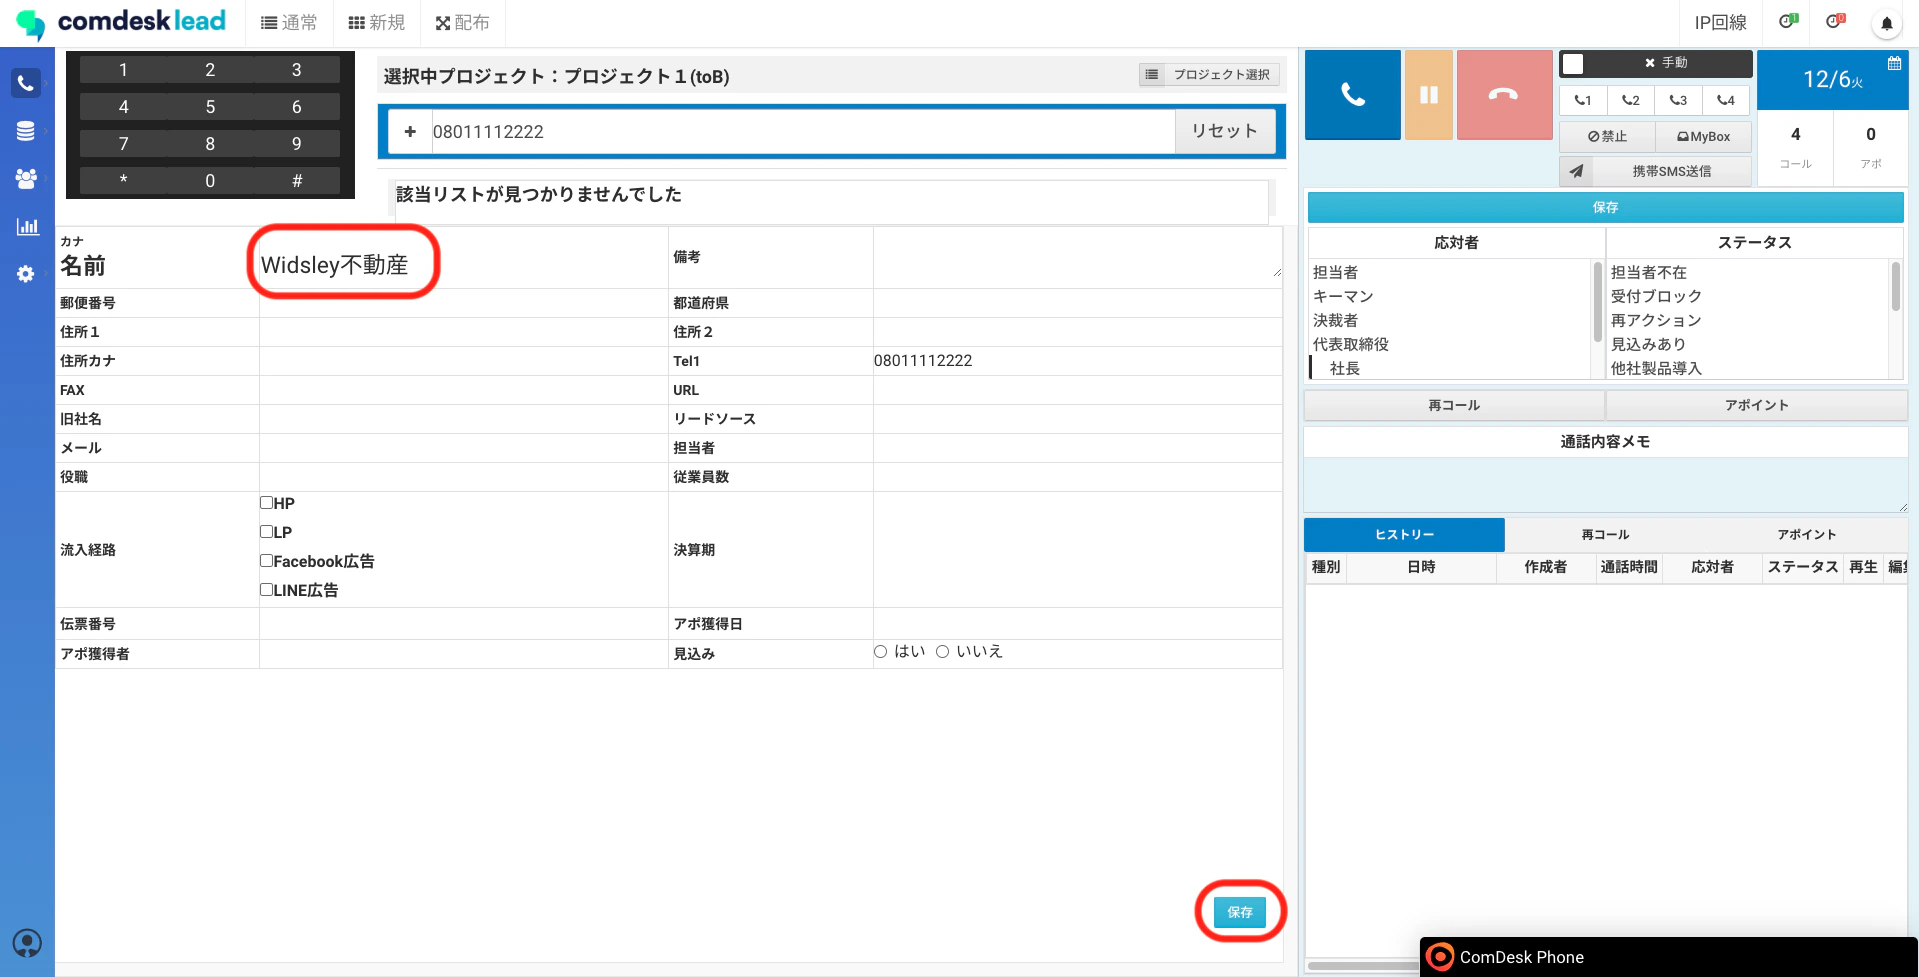This screenshot has width=1919, height=977.
Task: Open the 配布 menu item
Action: point(463,22)
